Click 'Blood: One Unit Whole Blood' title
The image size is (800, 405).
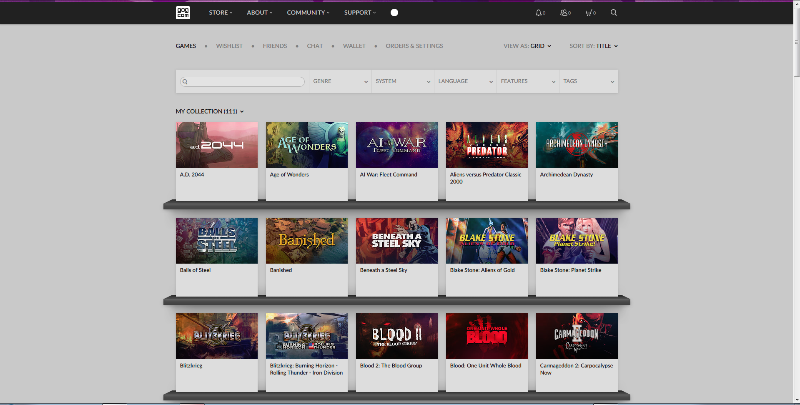485,366
